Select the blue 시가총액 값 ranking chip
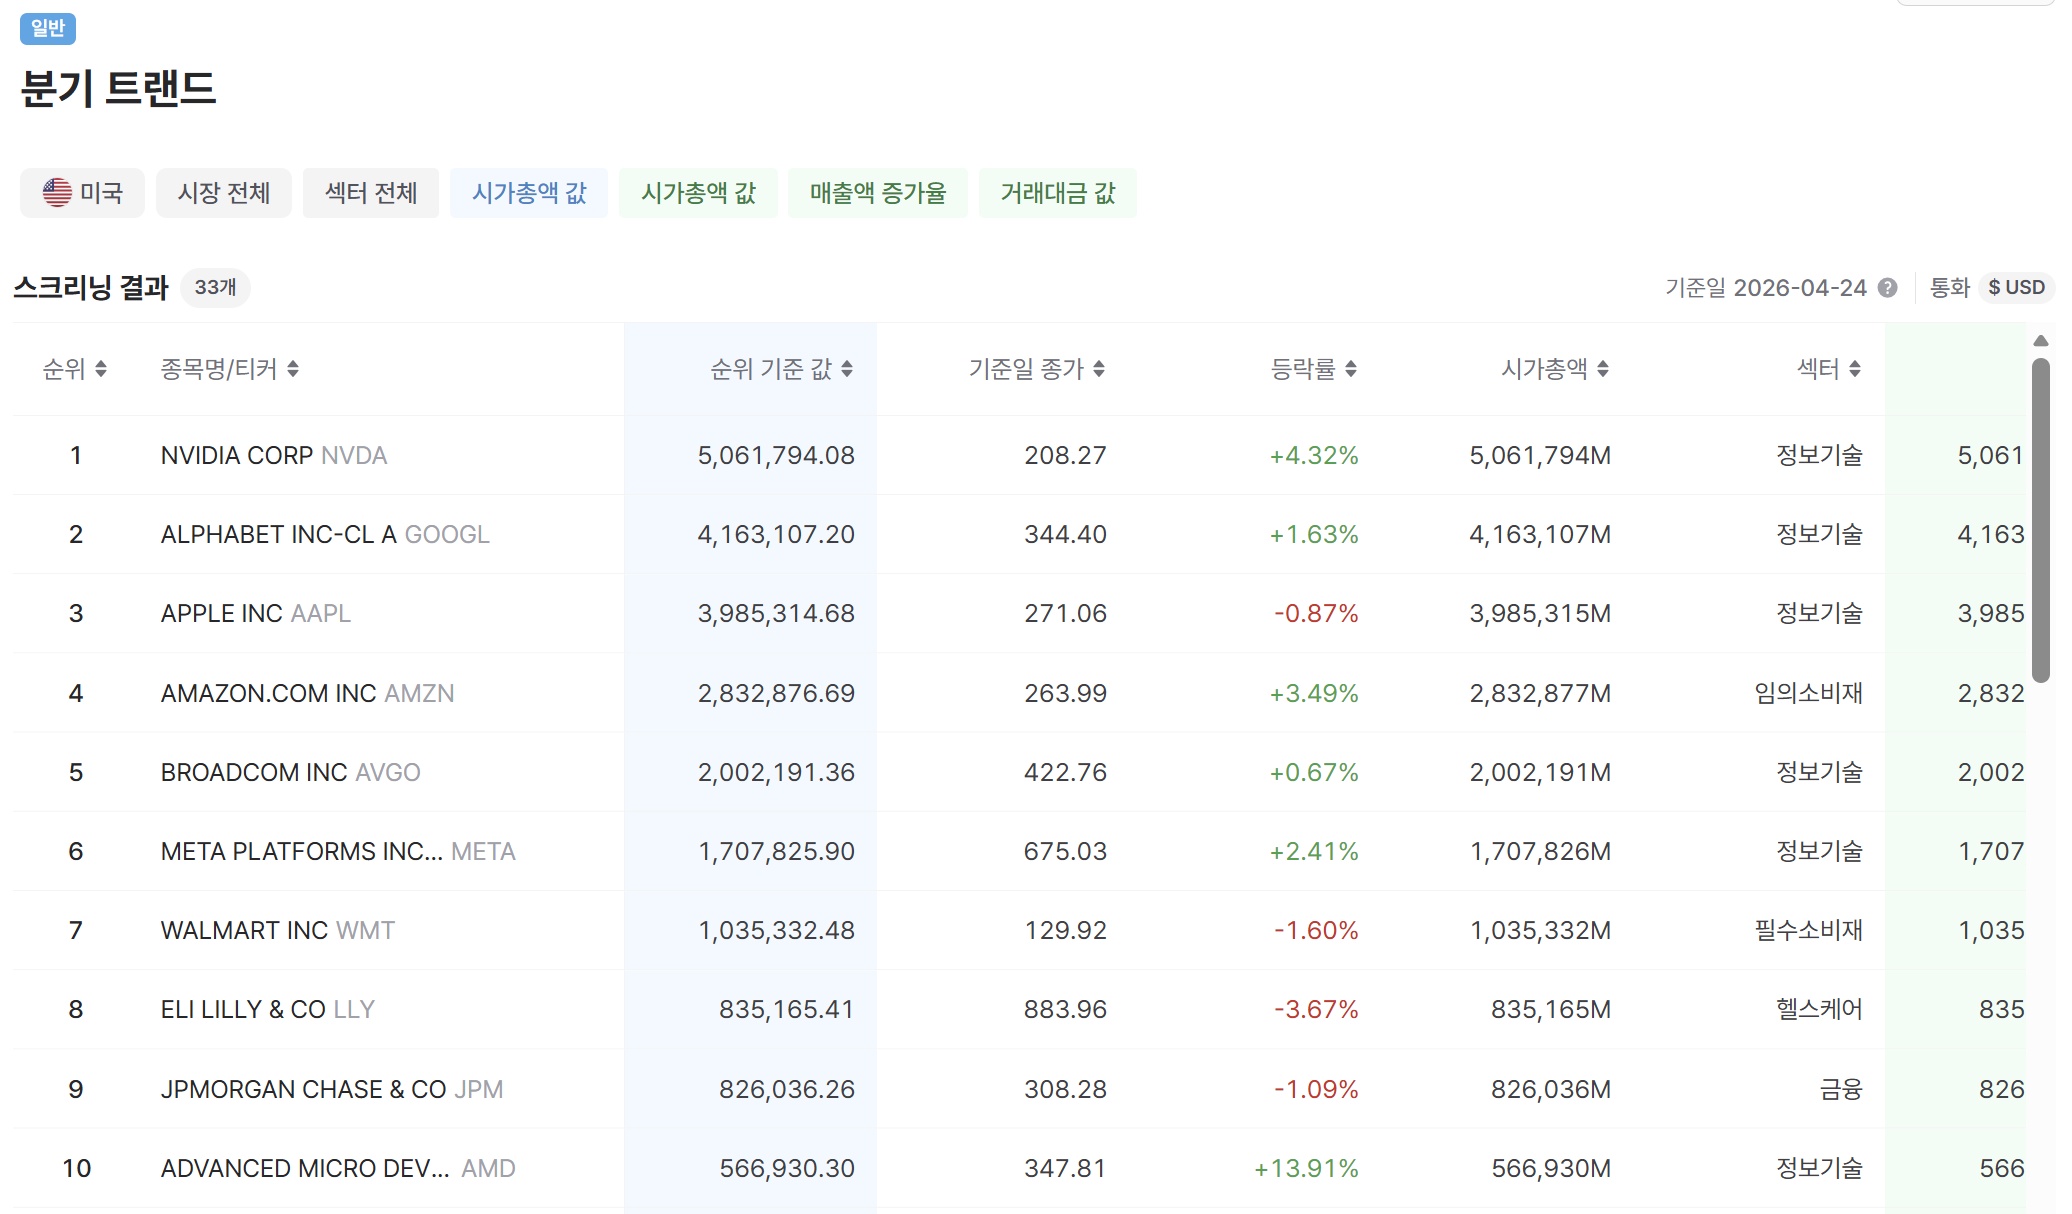 [529, 193]
